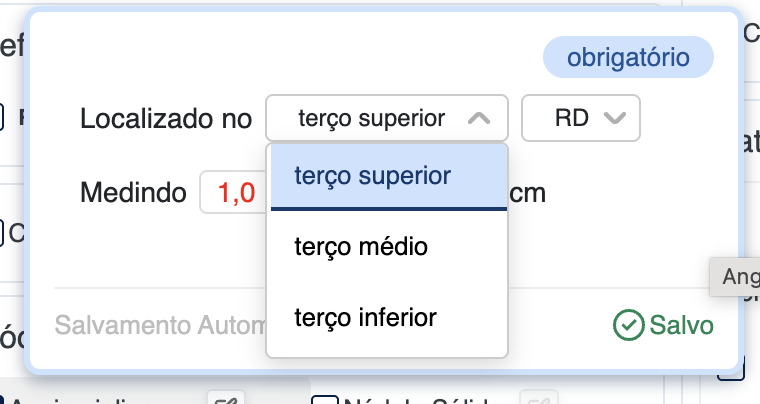
Task: Click the "Medindo" label
Action: [133, 193]
